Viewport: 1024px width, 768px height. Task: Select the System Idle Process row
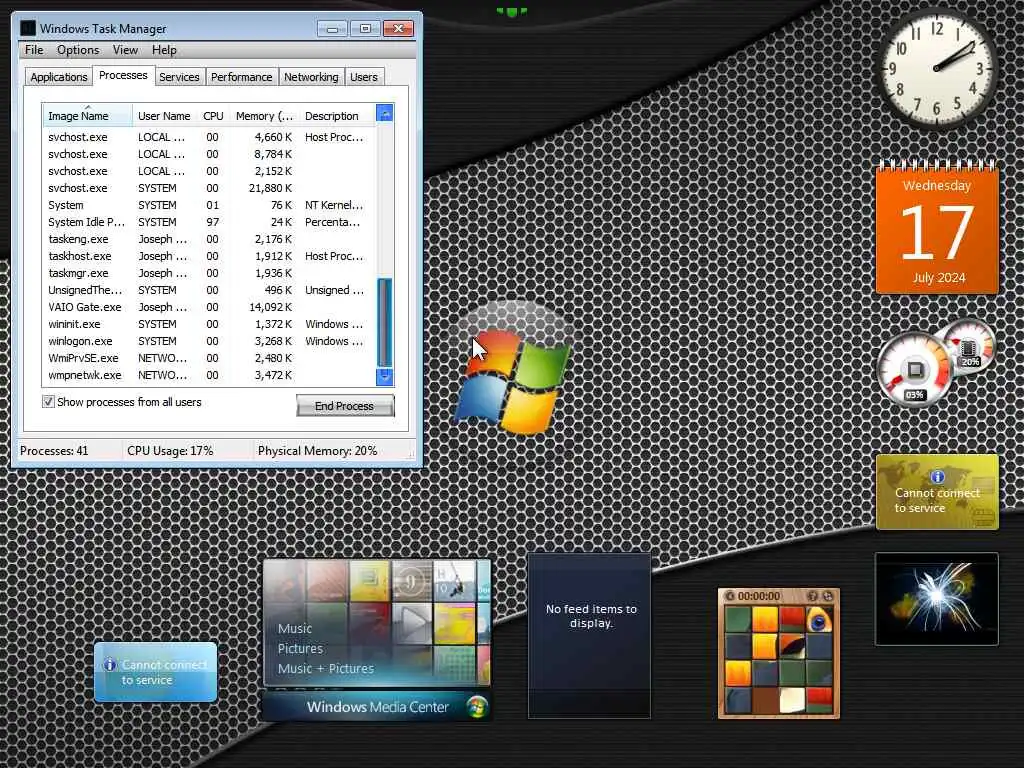(x=208, y=222)
